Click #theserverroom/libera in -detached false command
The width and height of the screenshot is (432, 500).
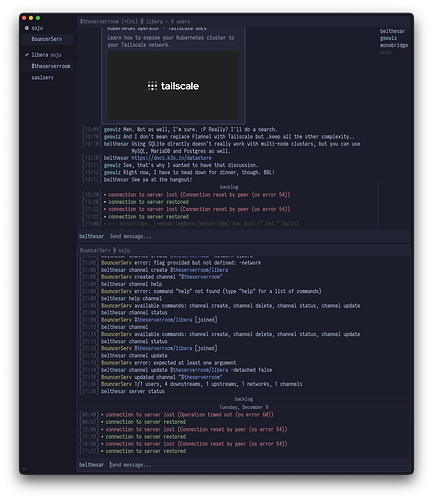coord(199,370)
